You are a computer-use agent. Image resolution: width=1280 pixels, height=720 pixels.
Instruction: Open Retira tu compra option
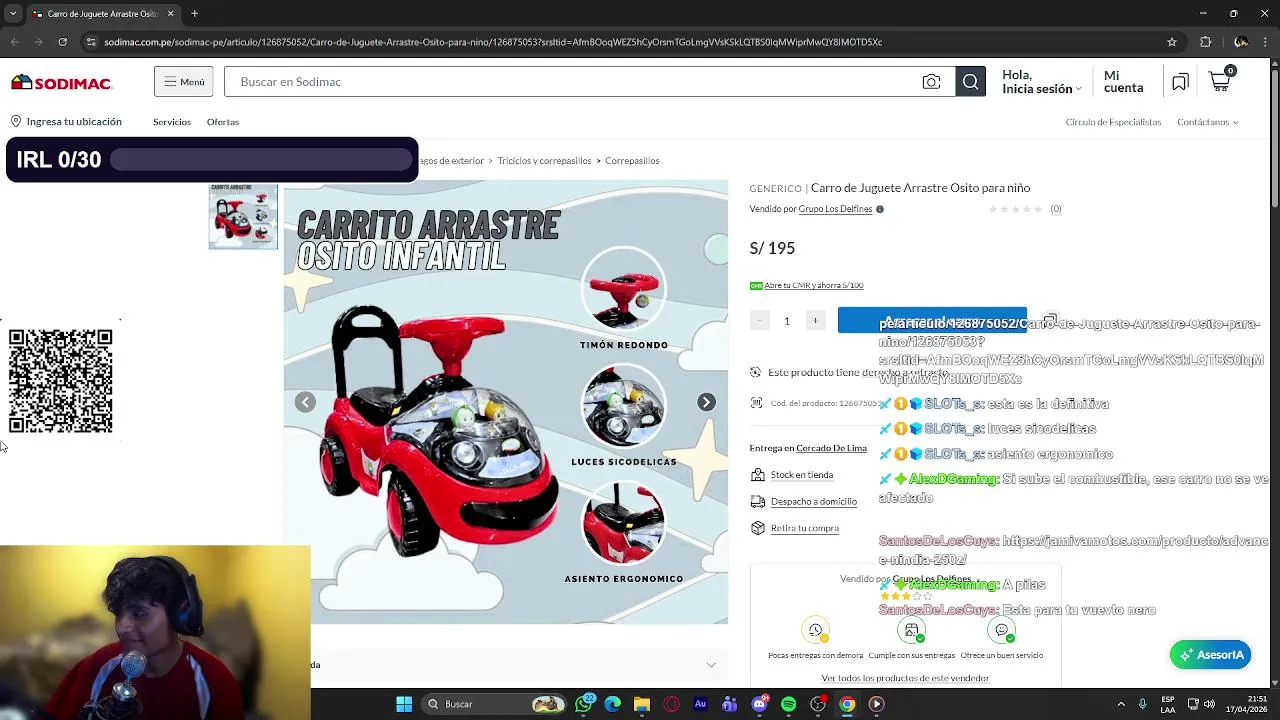(804, 528)
